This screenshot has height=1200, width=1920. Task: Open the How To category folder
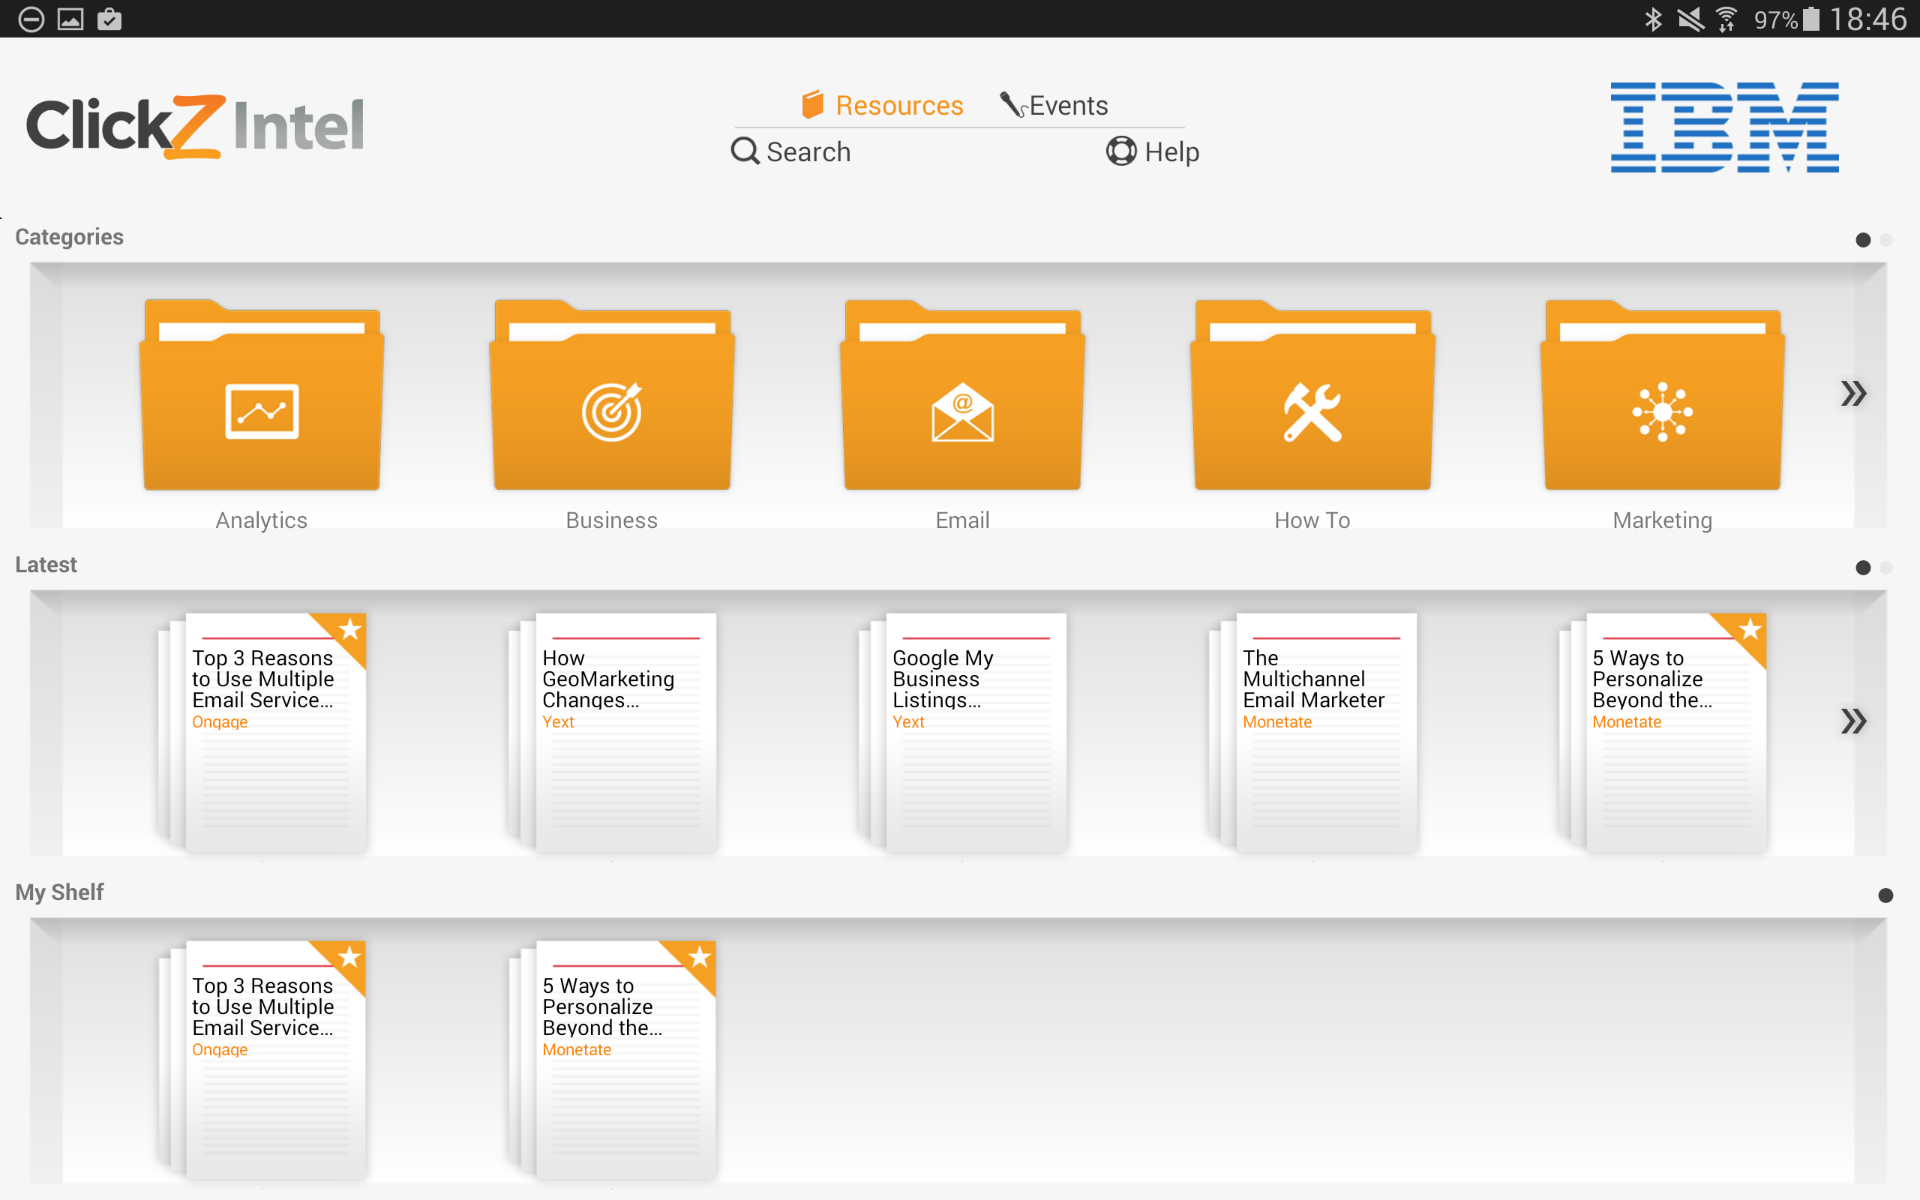click(1312, 400)
